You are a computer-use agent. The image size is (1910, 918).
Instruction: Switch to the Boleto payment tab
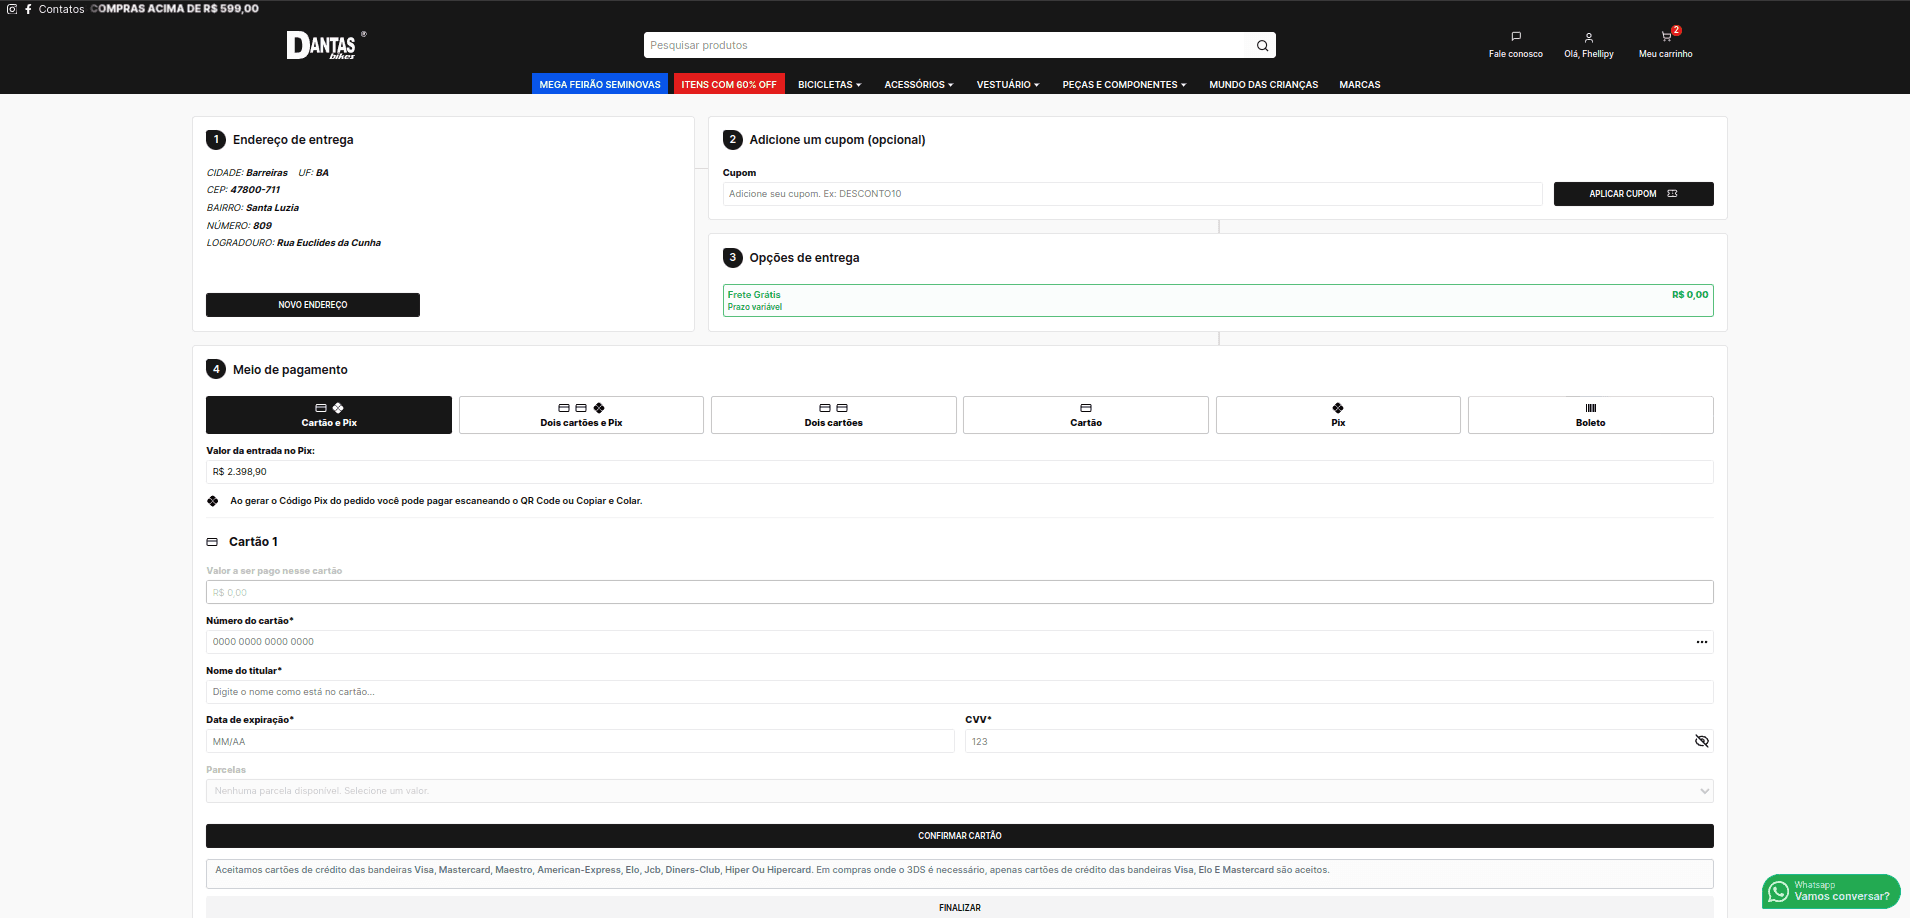tap(1590, 415)
